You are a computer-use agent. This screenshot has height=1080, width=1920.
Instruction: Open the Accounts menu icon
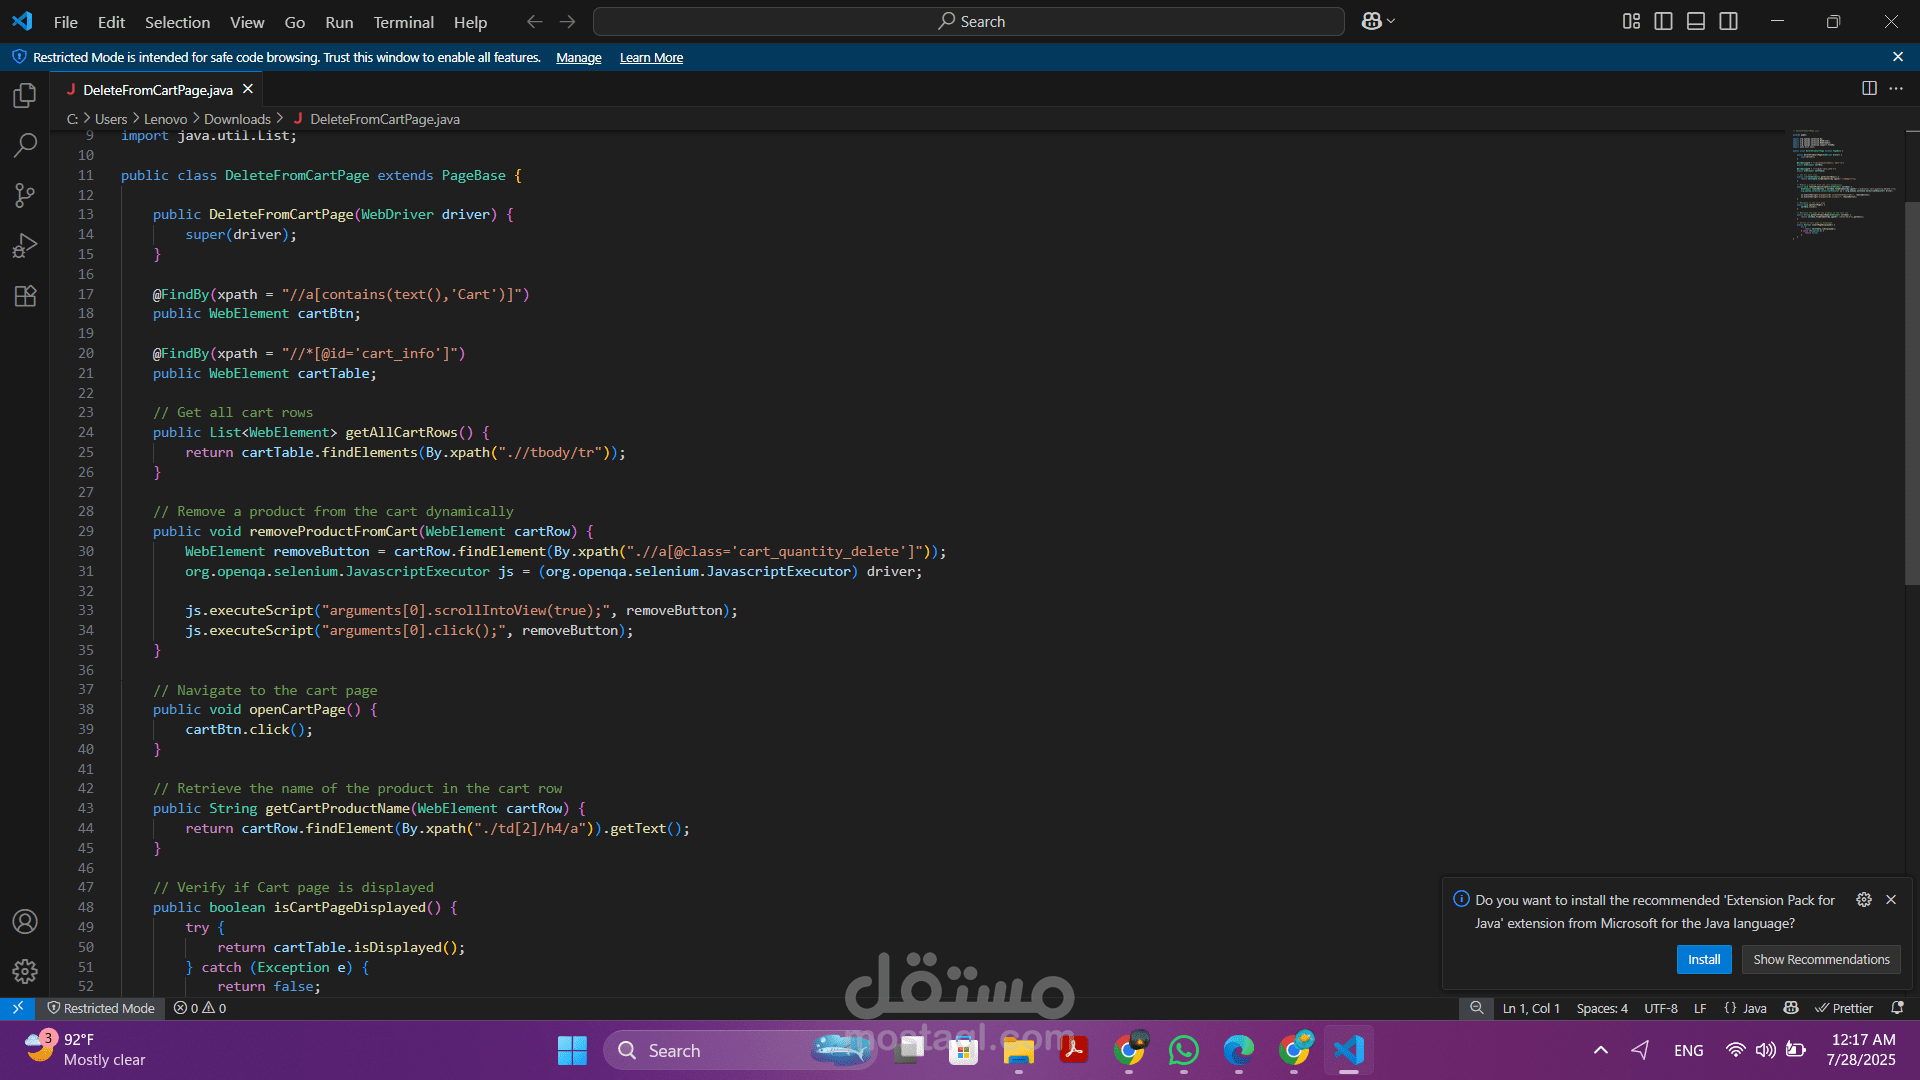pyautogui.click(x=25, y=921)
